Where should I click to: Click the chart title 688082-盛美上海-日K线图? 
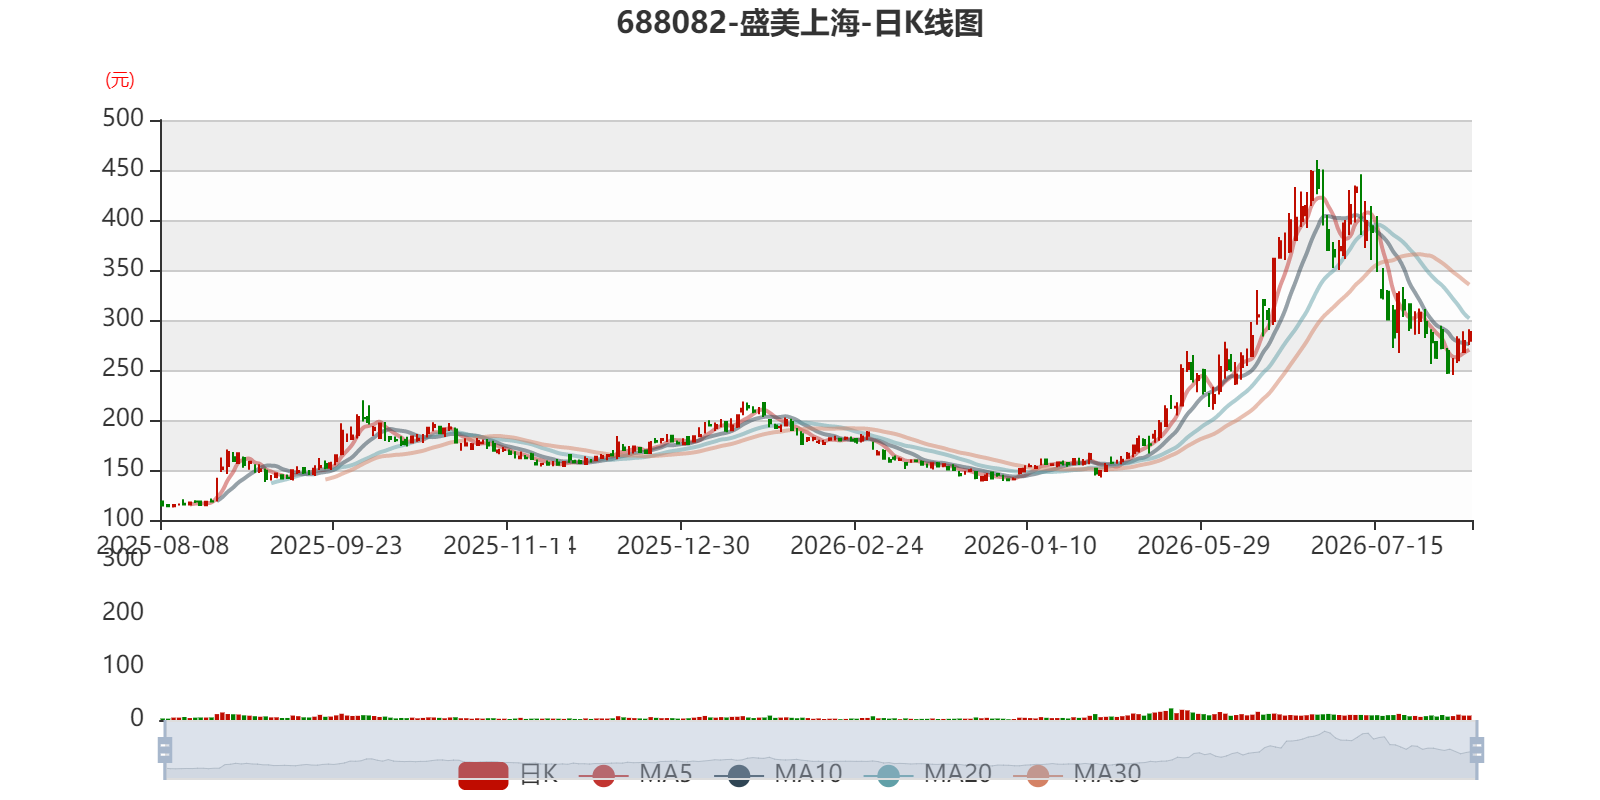click(x=800, y=23)
